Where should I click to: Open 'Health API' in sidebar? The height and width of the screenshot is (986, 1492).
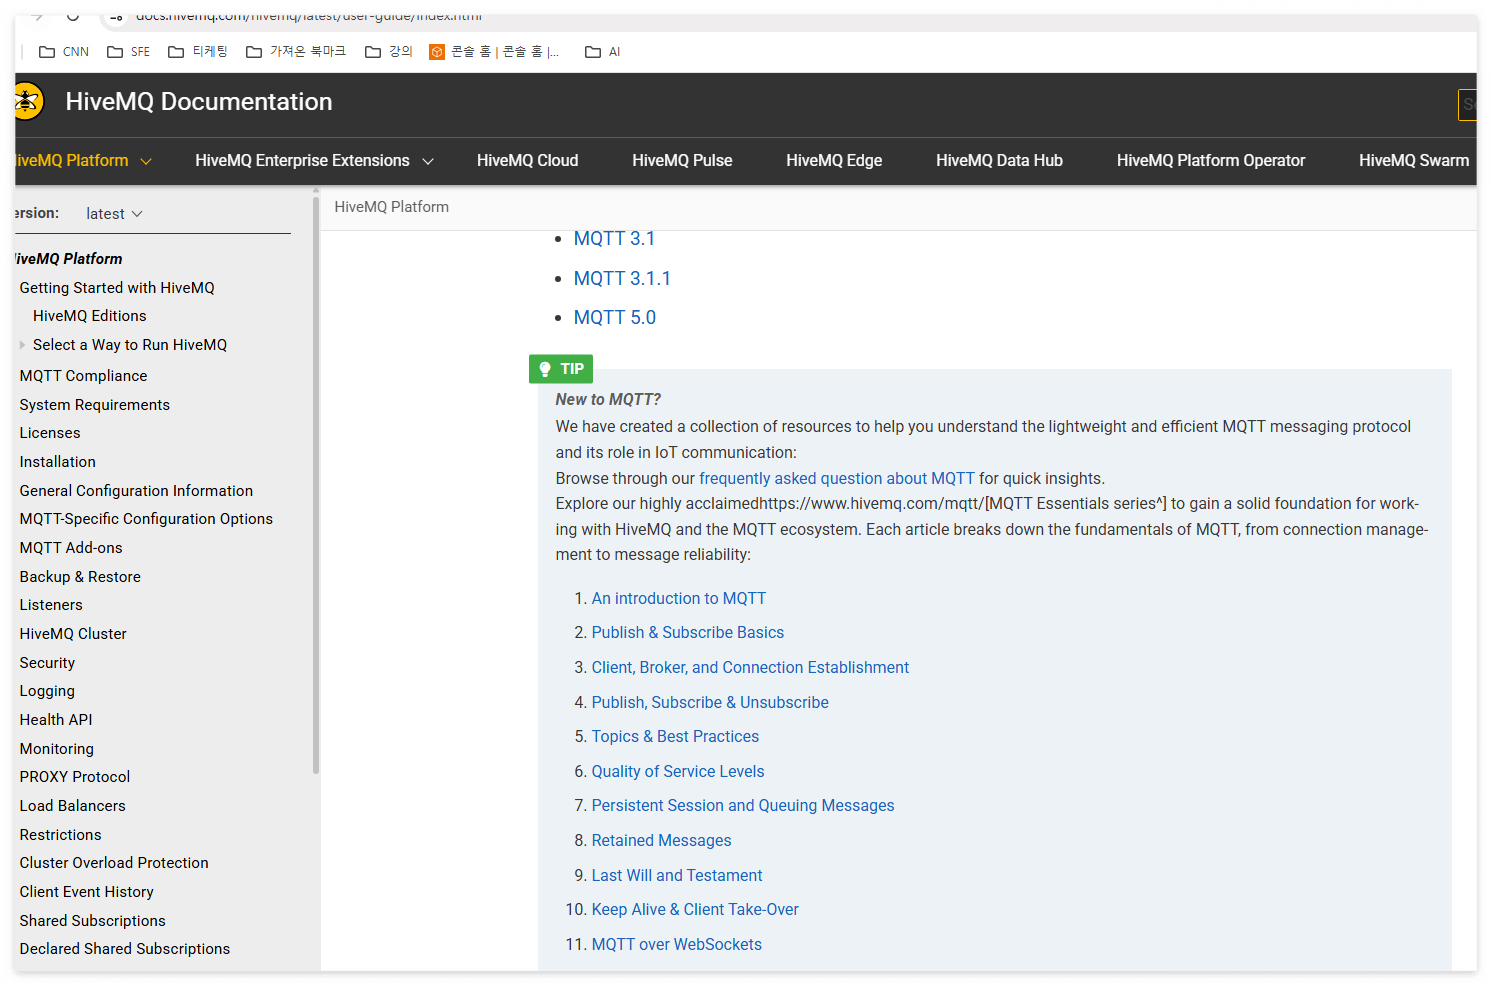[56, 720]
